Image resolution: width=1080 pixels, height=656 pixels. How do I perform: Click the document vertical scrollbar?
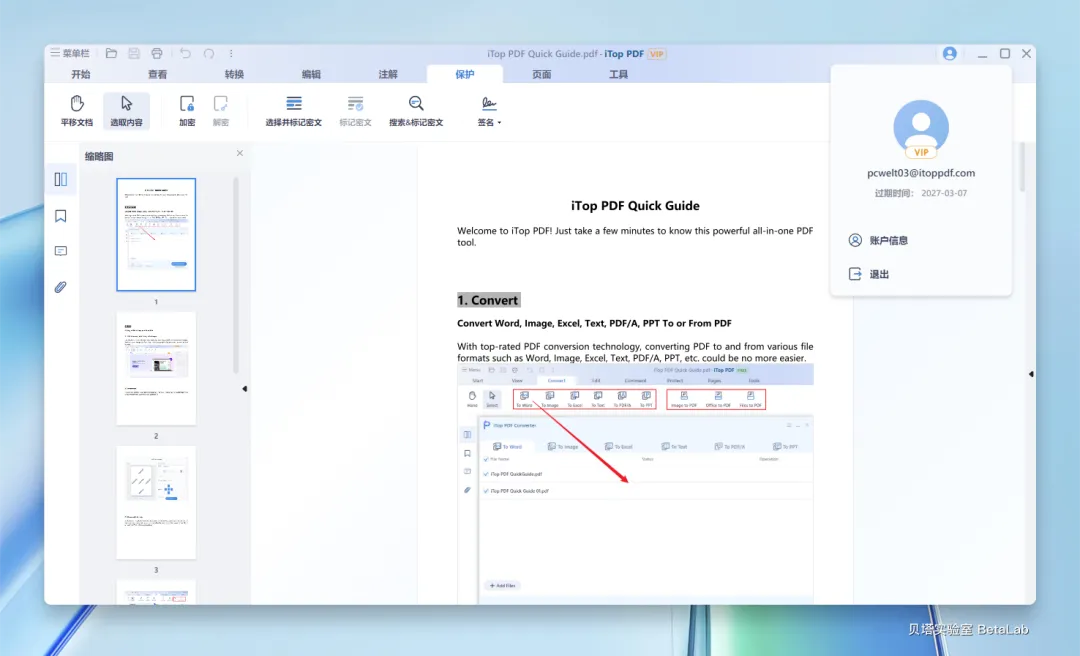coord(1022,167)
